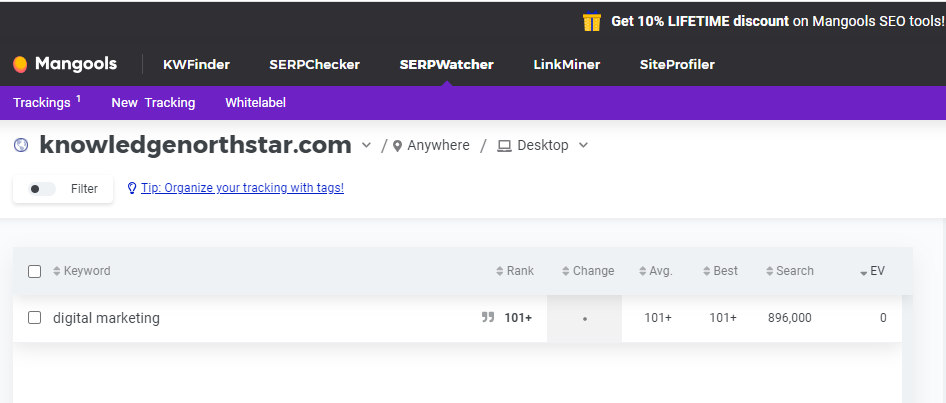This screenshot has height=403, width=946.
Task: Open the KWFinder tab
Action: (x=197, y=65)
